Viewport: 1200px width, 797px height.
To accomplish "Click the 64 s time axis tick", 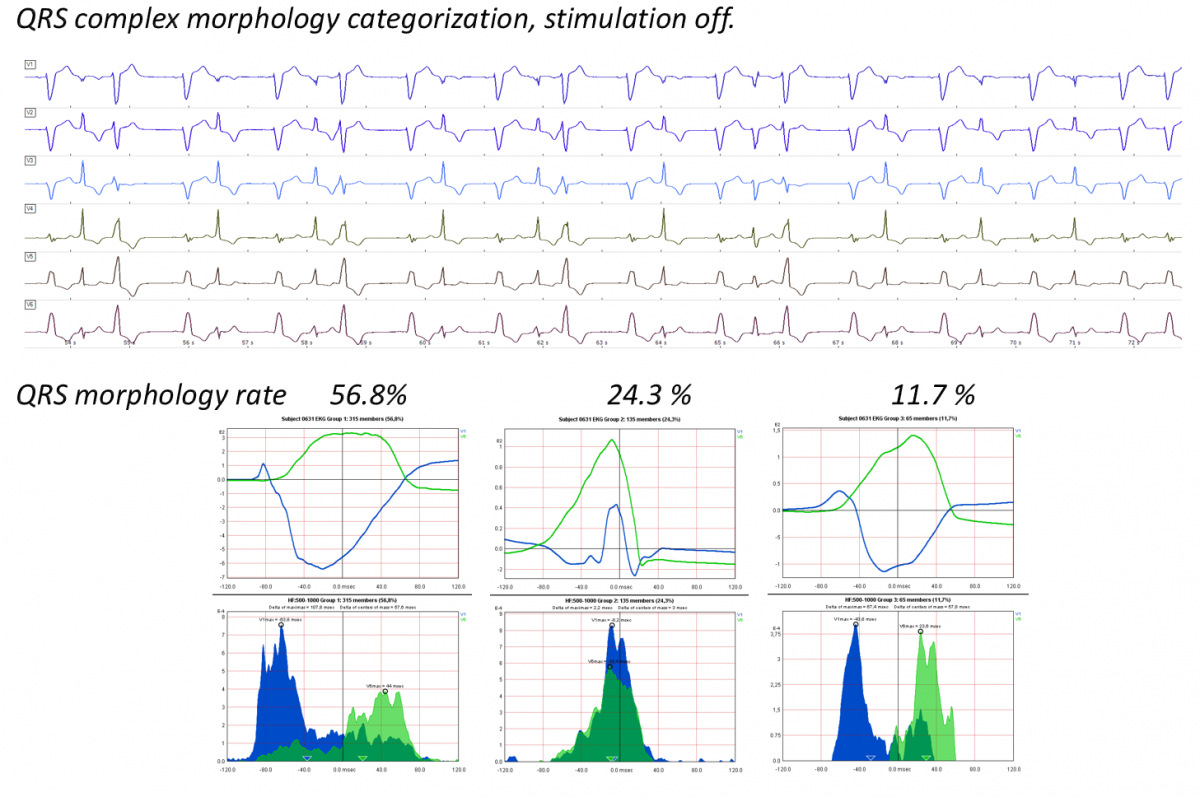I will click(x=661, y=343).
